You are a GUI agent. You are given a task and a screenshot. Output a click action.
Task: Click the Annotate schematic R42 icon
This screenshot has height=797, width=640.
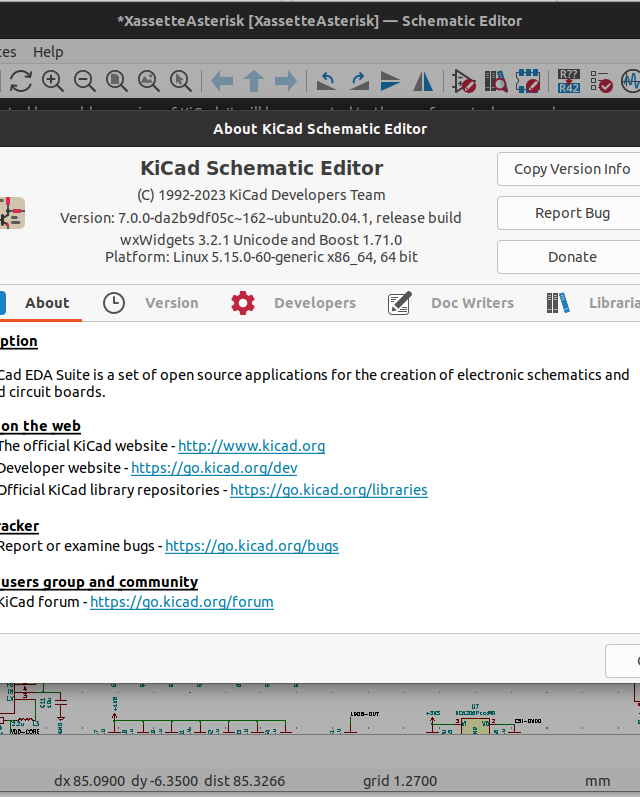pos(568,81)
